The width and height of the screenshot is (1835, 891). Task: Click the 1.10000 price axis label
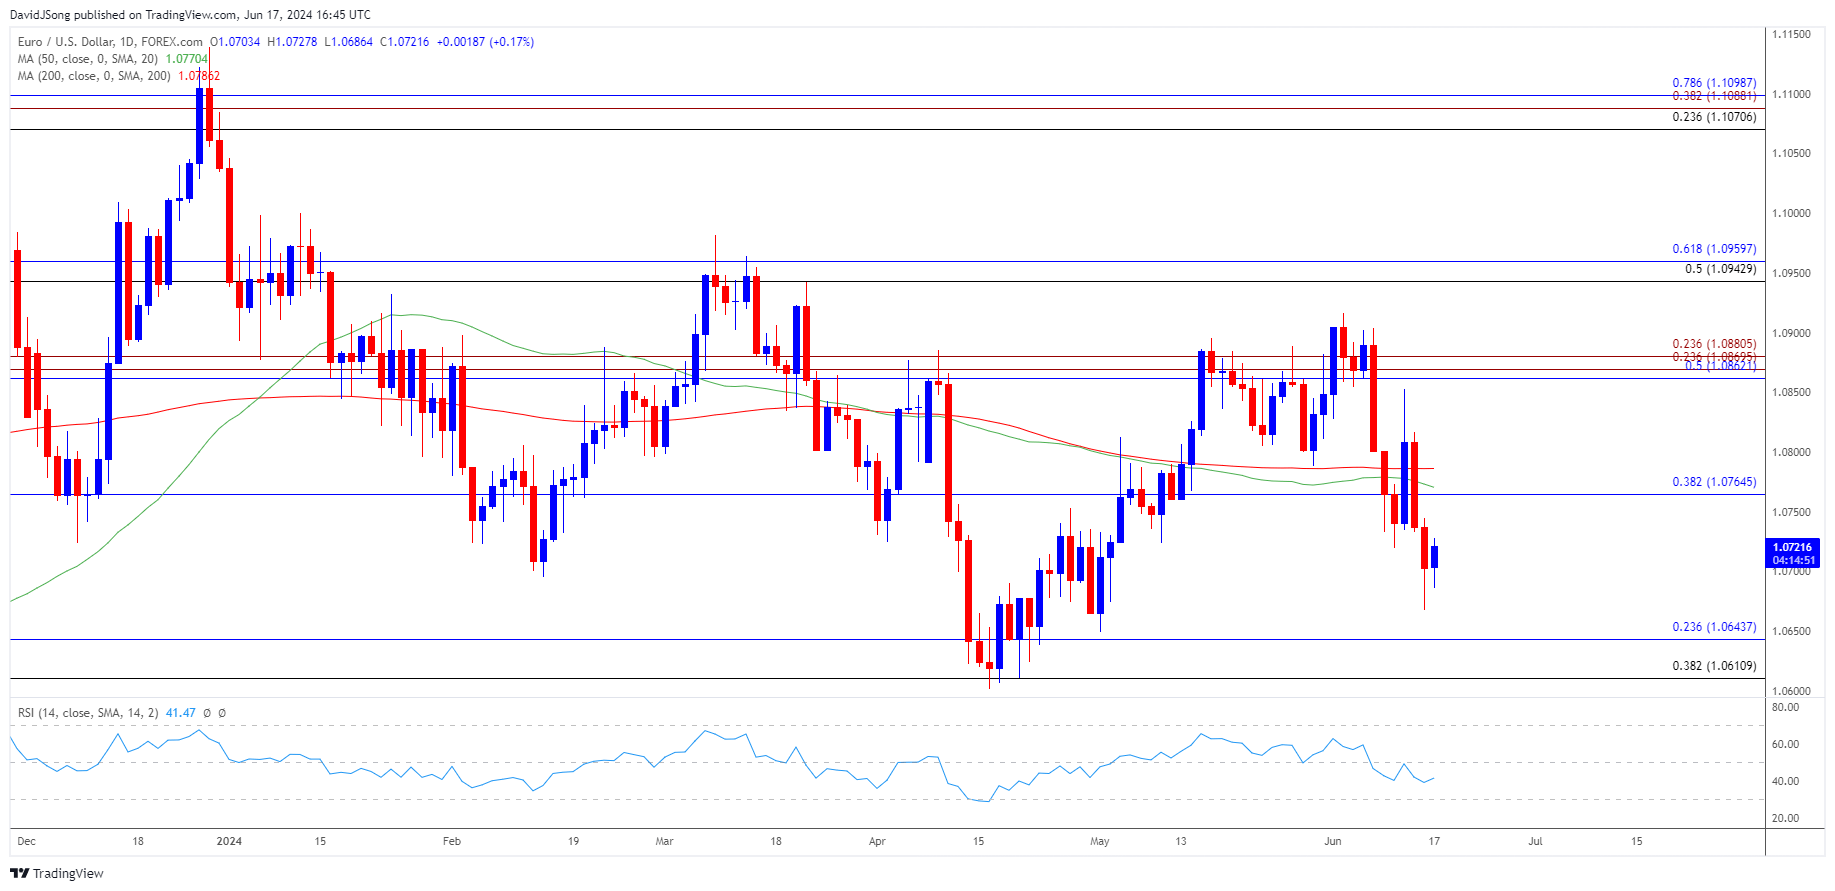pos(1791,213)
